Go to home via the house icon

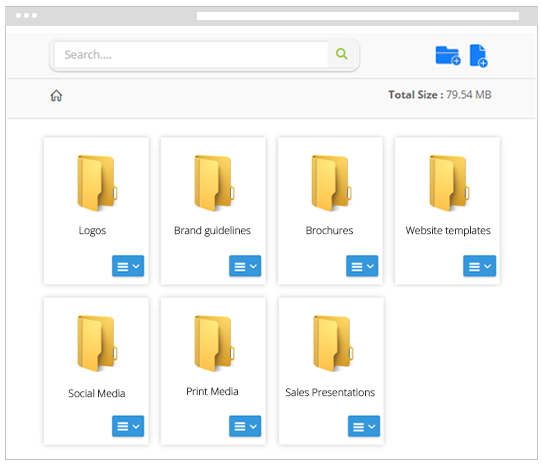point(56,95)
